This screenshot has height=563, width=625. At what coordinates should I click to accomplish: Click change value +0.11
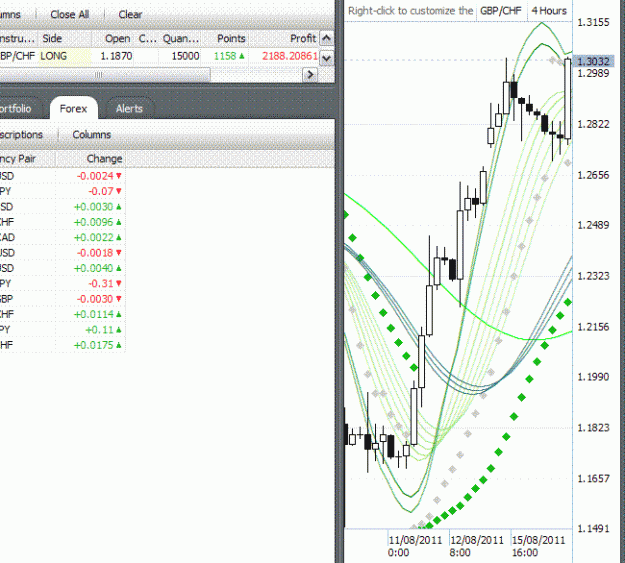[100, 330]
